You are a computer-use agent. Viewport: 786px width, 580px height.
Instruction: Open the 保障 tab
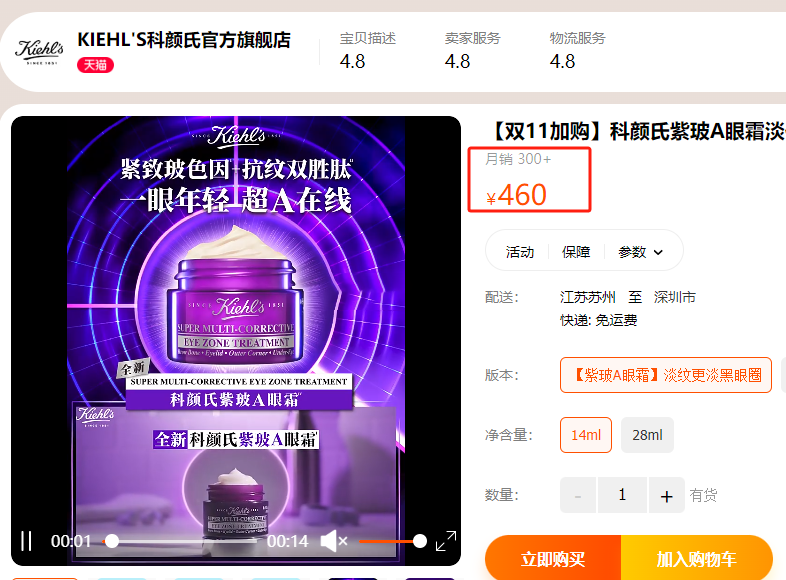[576, 252]
